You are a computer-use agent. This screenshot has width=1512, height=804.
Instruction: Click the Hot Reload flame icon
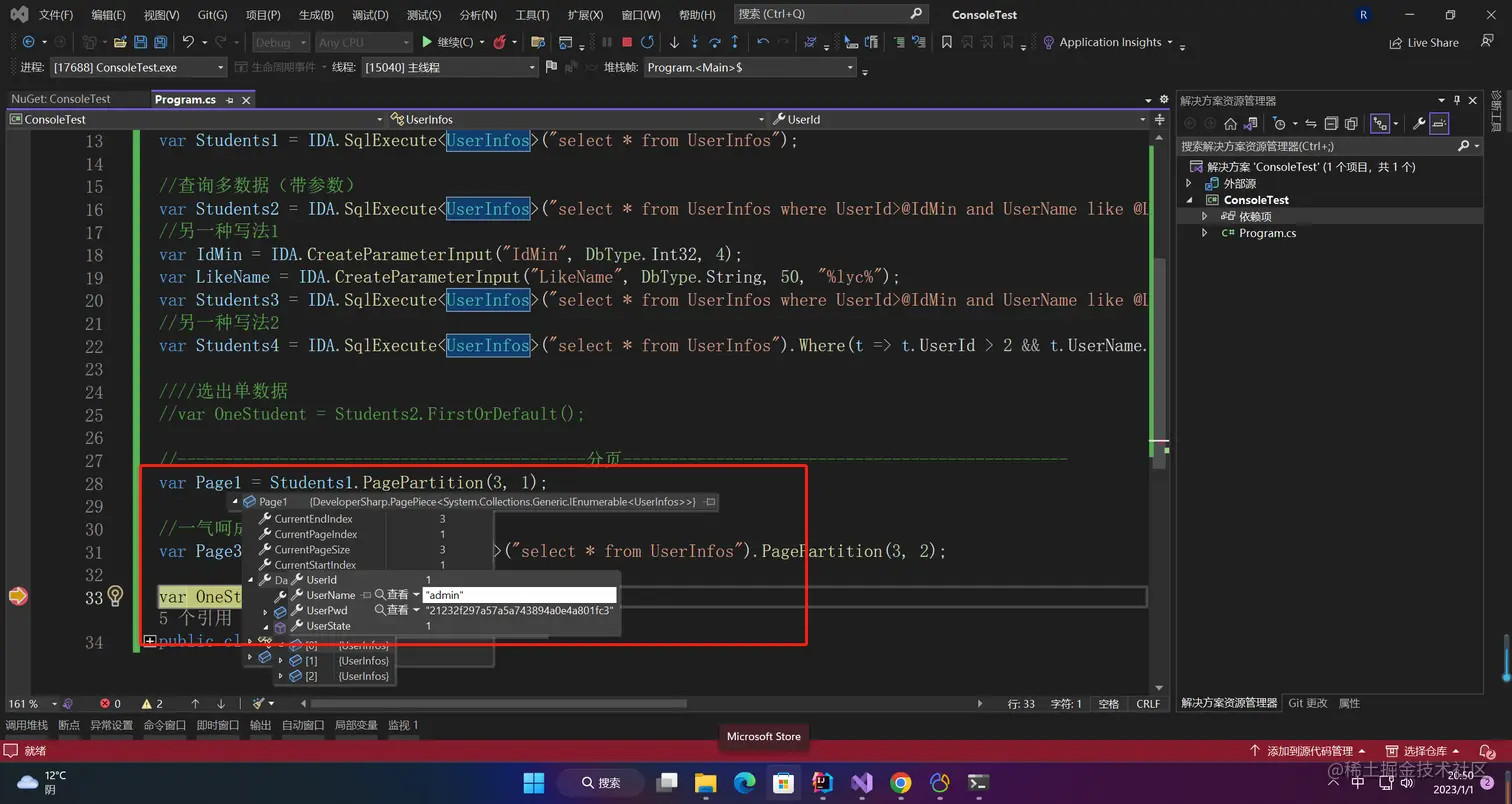[x=499, y=42]
